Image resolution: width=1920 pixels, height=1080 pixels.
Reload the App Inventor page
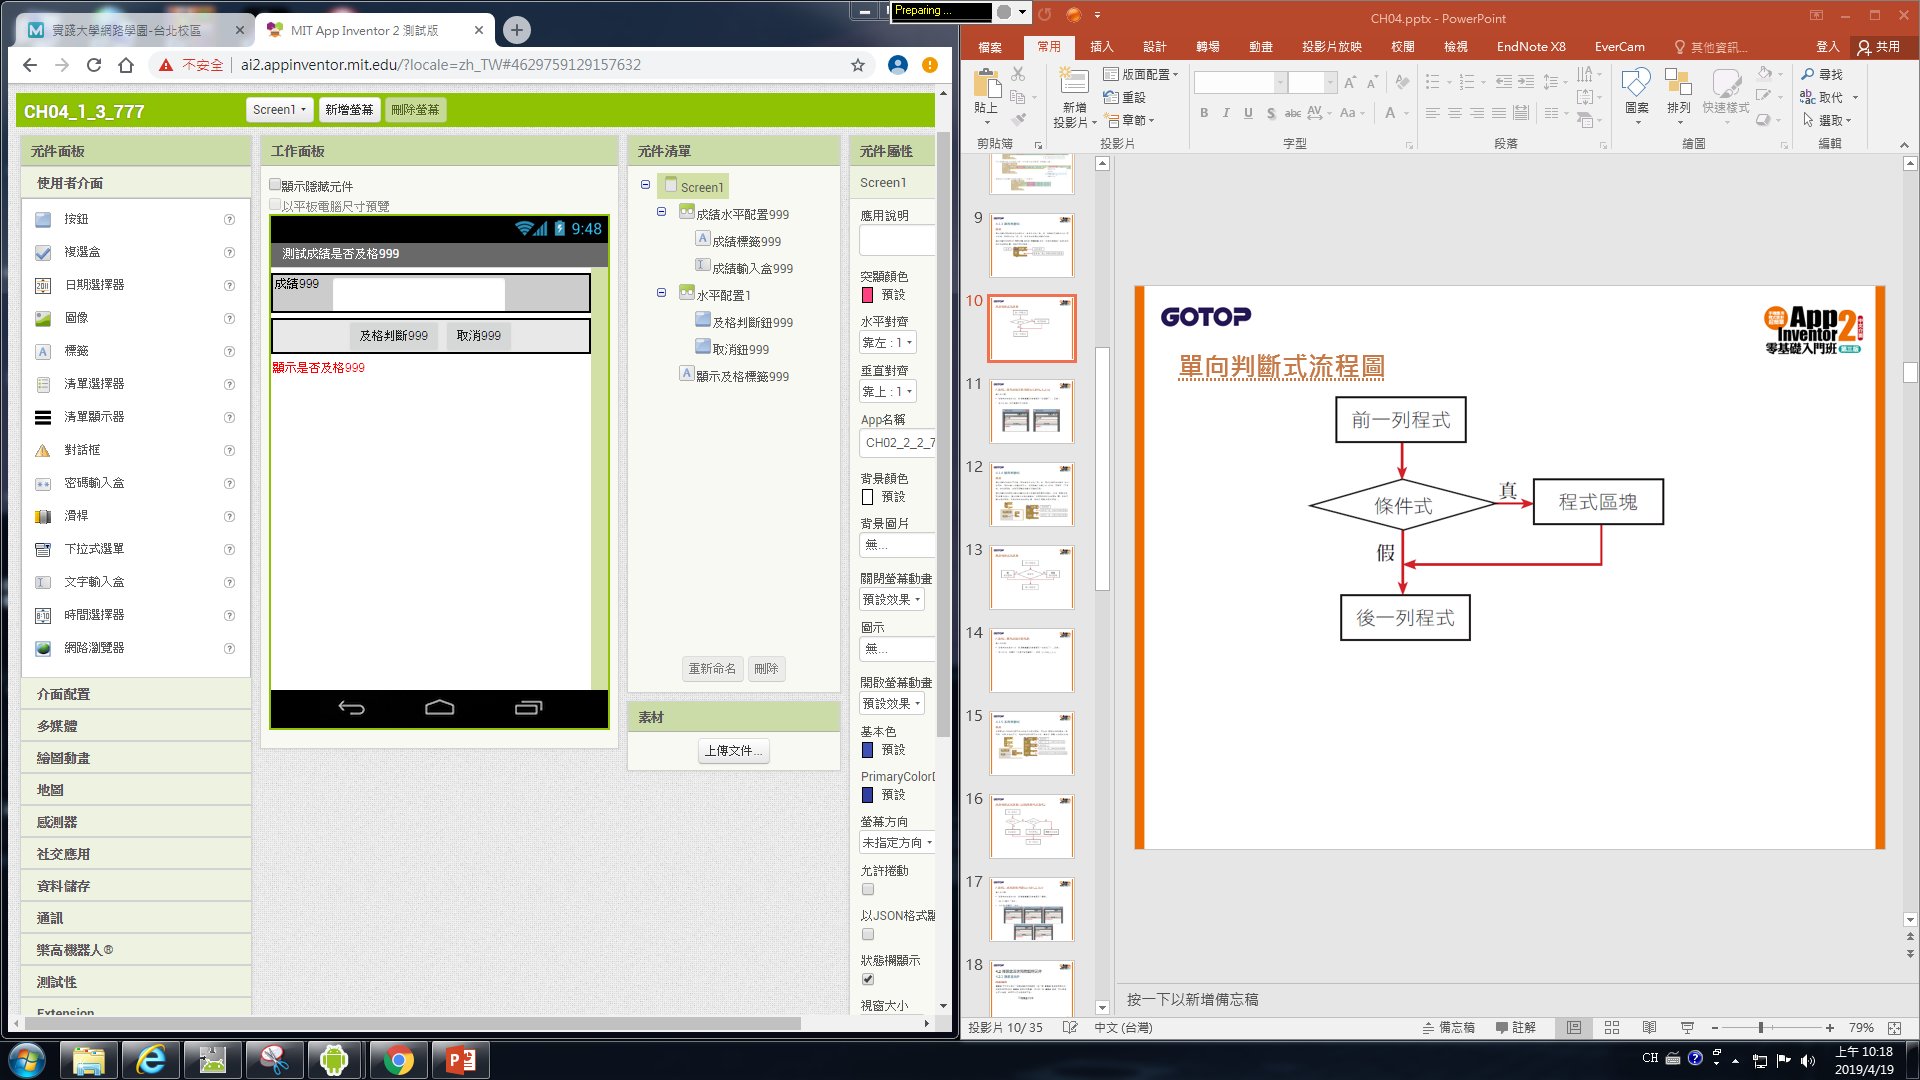pos(94,65)
